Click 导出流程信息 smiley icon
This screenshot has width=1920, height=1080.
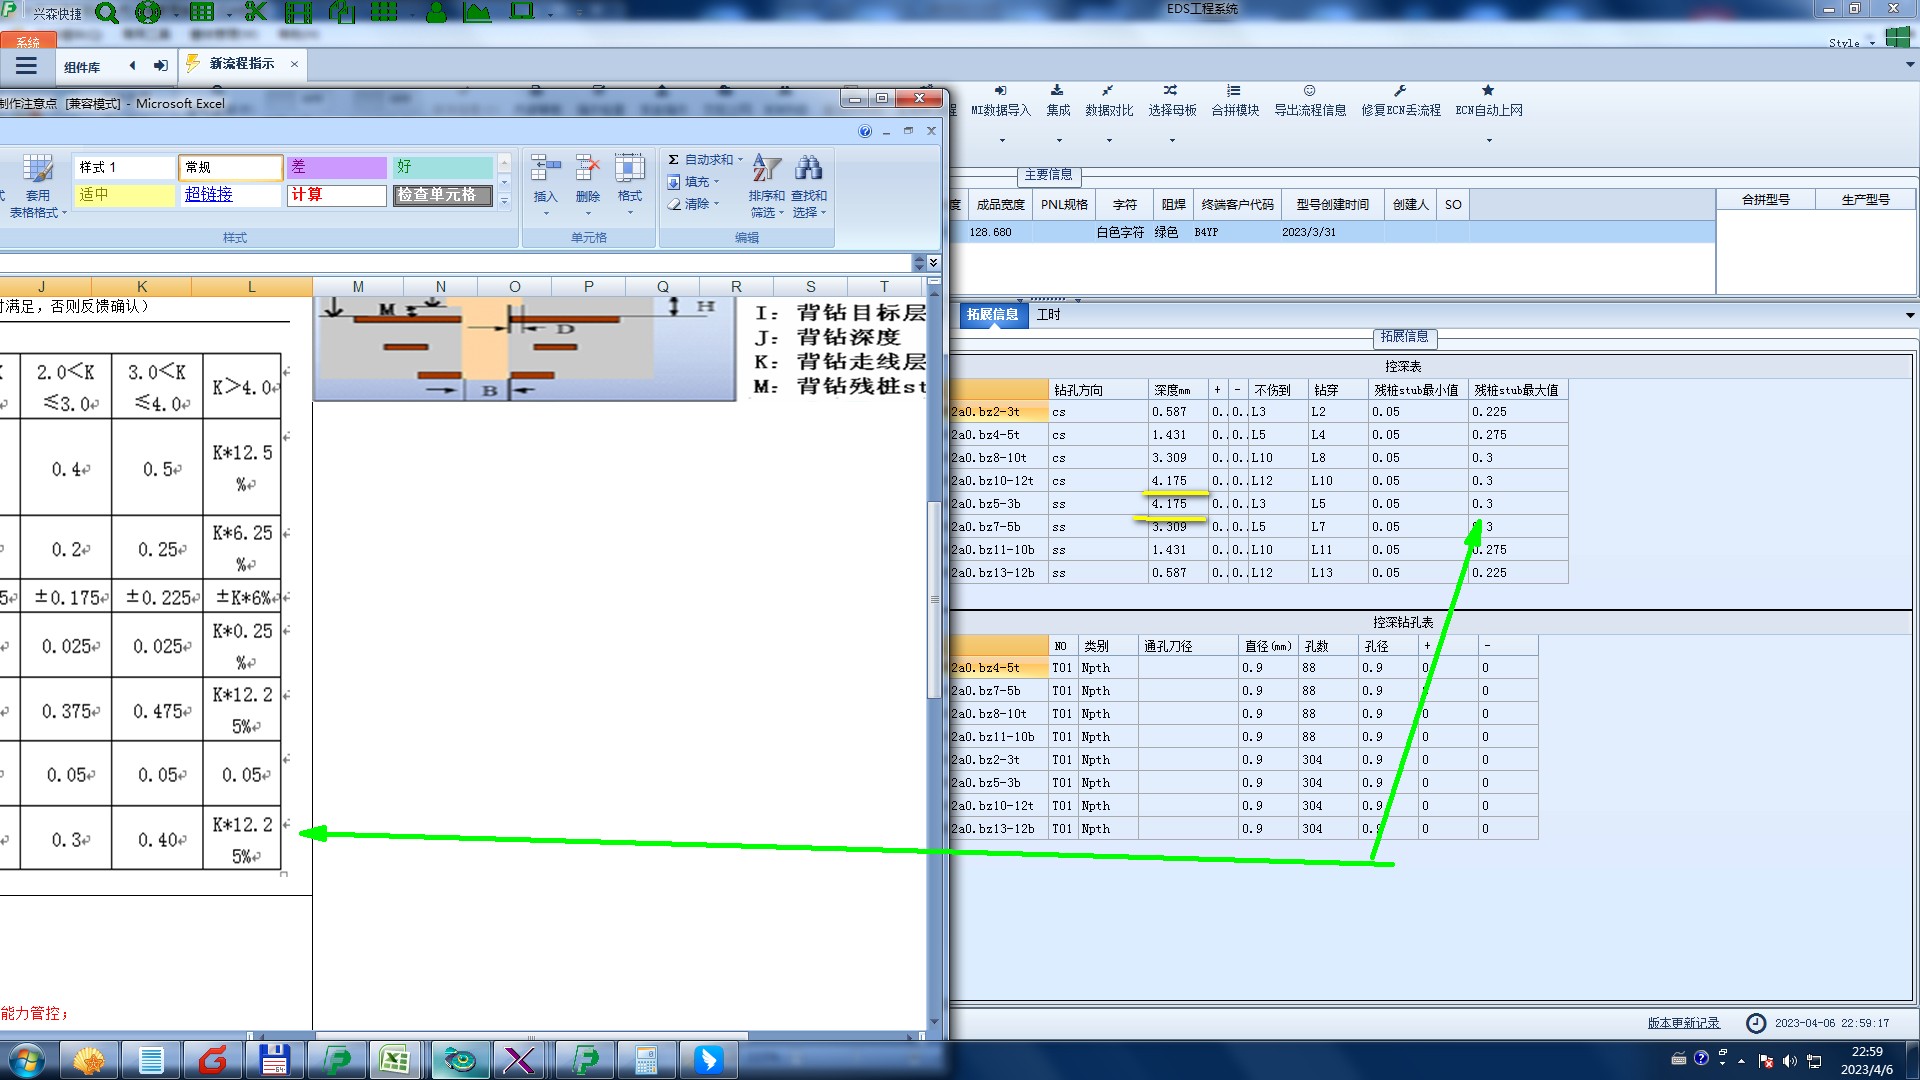point(1309,91)
